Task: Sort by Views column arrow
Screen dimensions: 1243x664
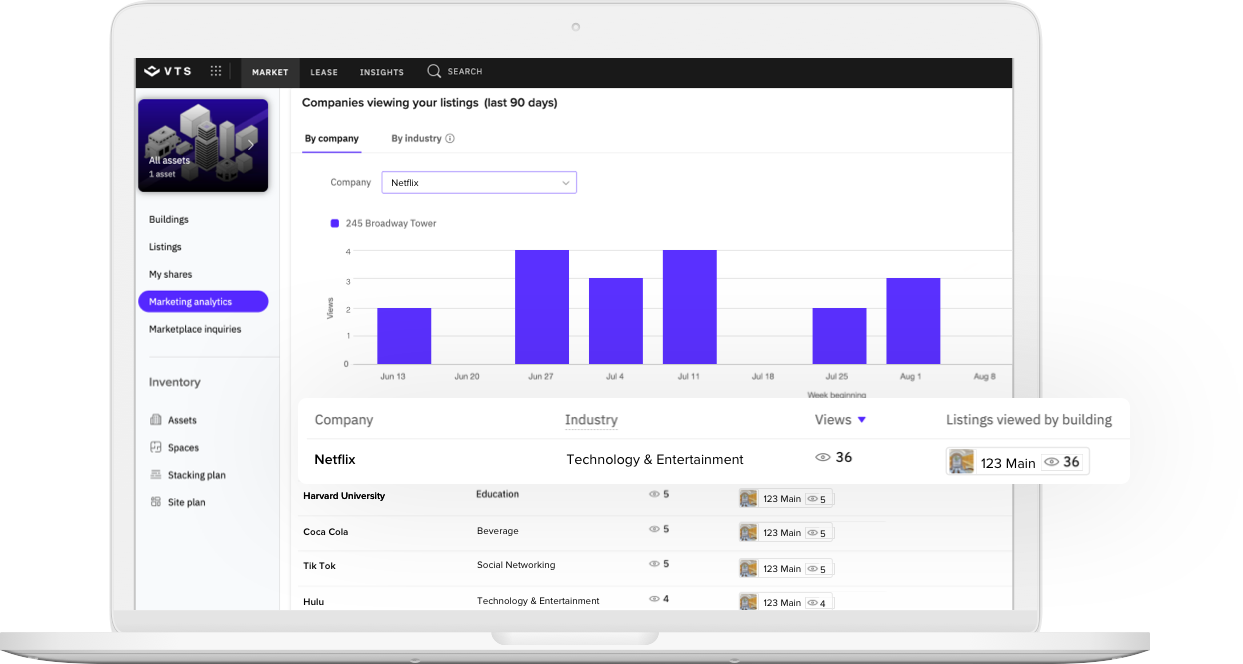Action: point(862,420)
